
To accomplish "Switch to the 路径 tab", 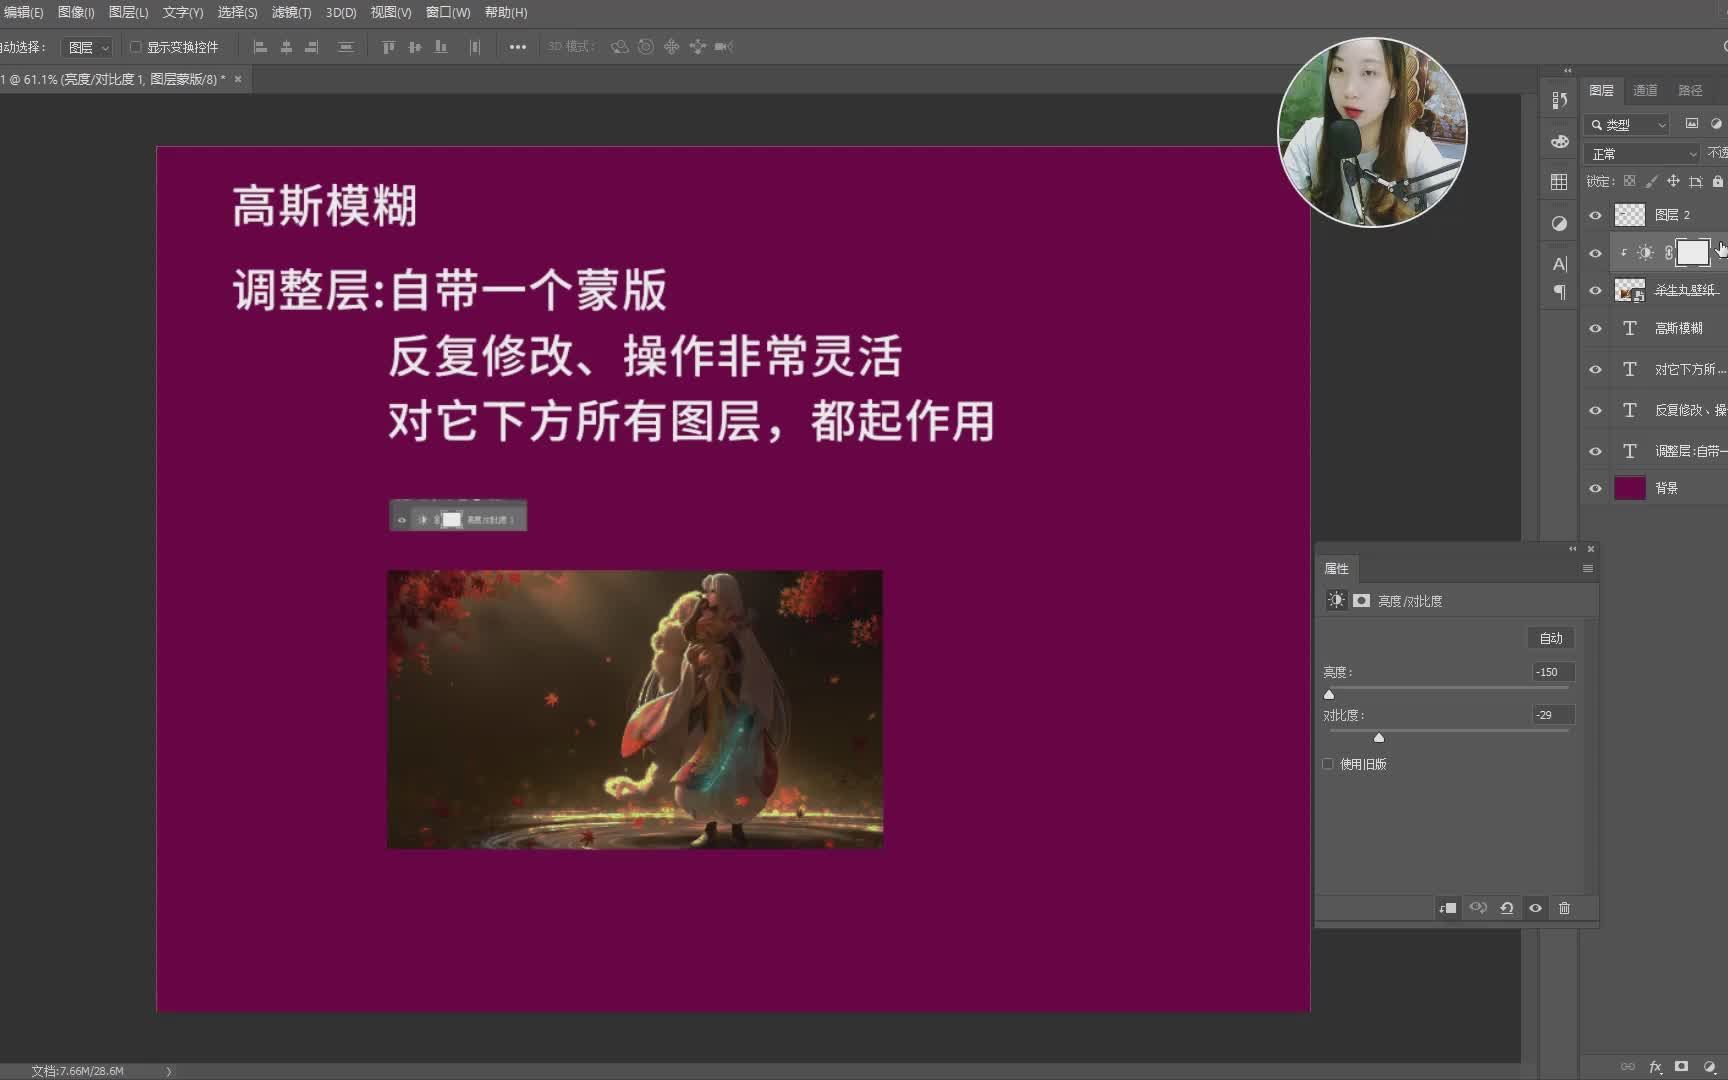I will [x=1690, y=90].
